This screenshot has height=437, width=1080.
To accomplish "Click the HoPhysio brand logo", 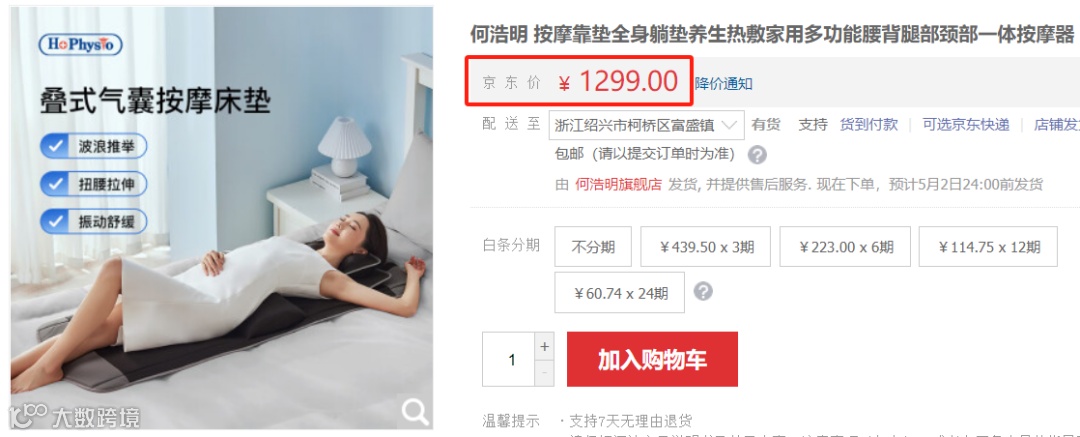I will click(81, 45).
